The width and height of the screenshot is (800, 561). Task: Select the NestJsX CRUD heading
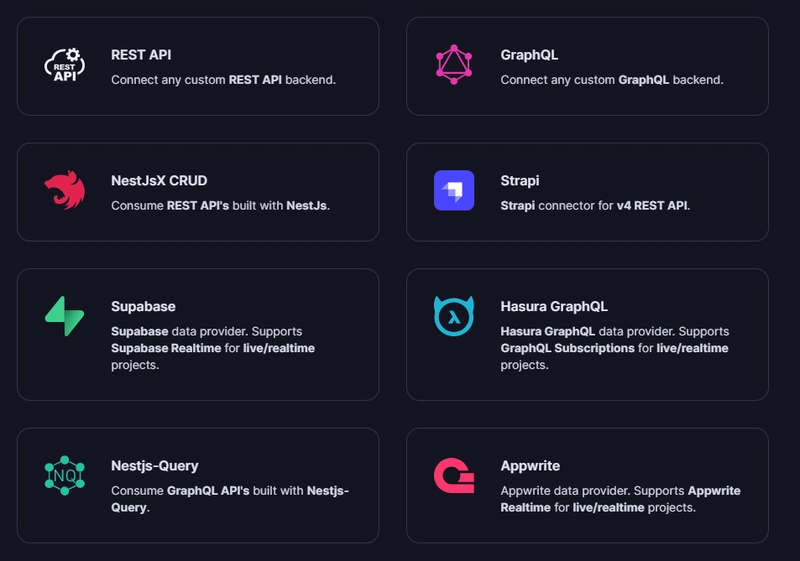point(159,181)
